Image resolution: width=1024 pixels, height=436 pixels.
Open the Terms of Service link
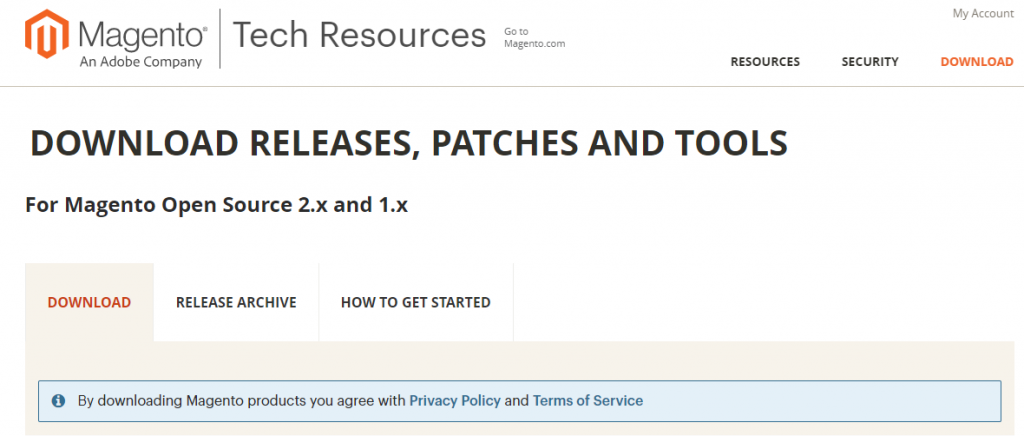pyautogui.click(x=588, y=400)
